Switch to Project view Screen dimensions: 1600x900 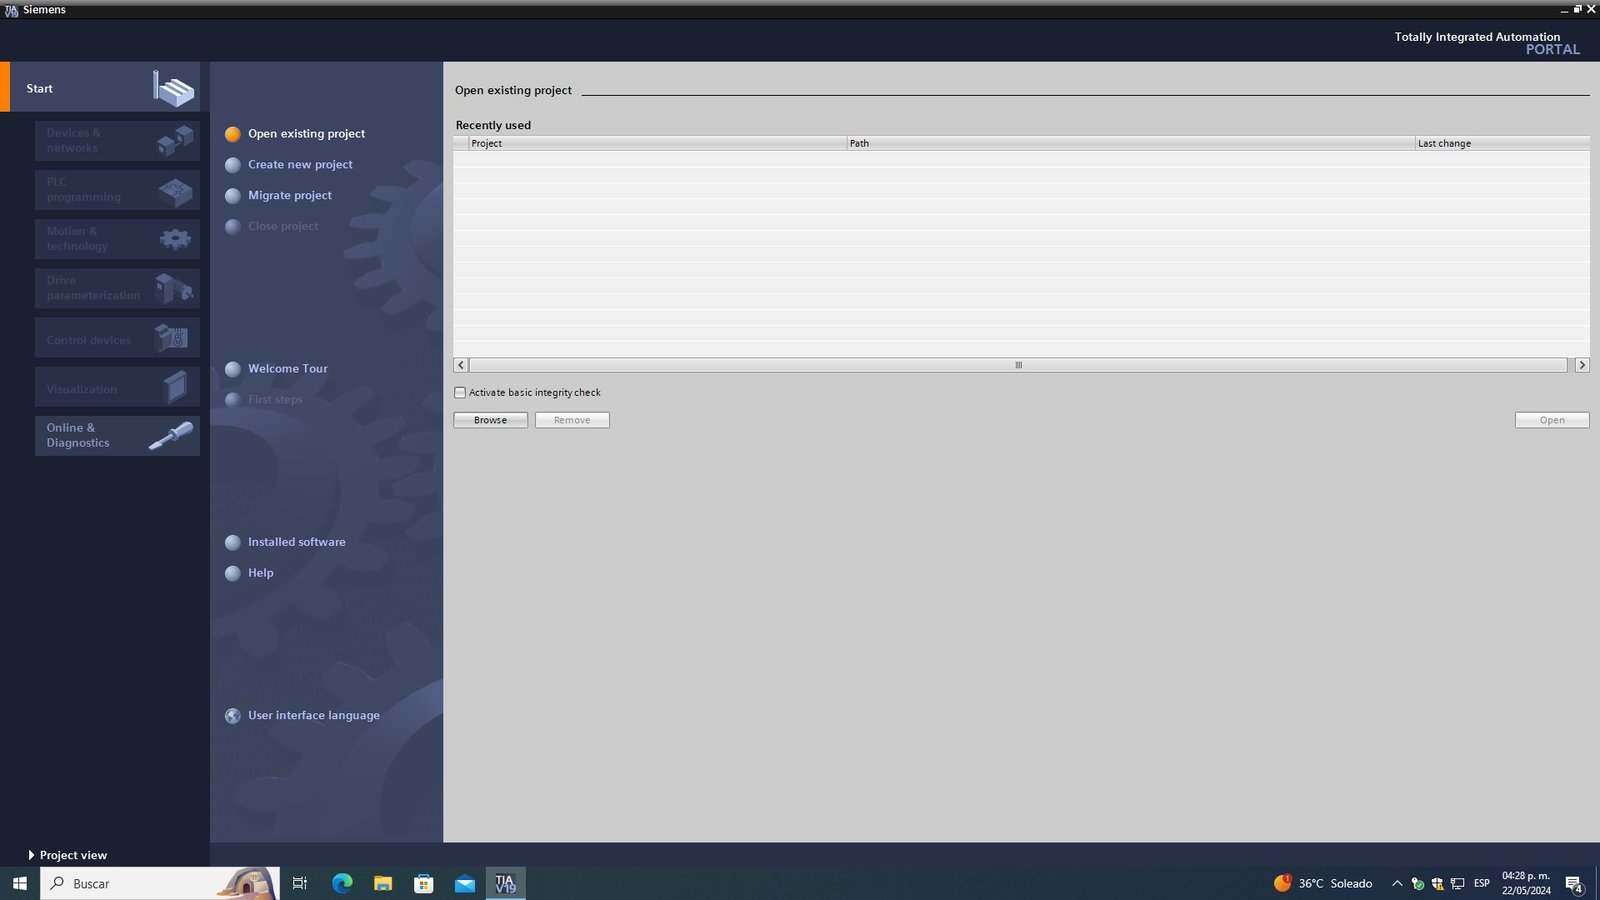(67, 855)
